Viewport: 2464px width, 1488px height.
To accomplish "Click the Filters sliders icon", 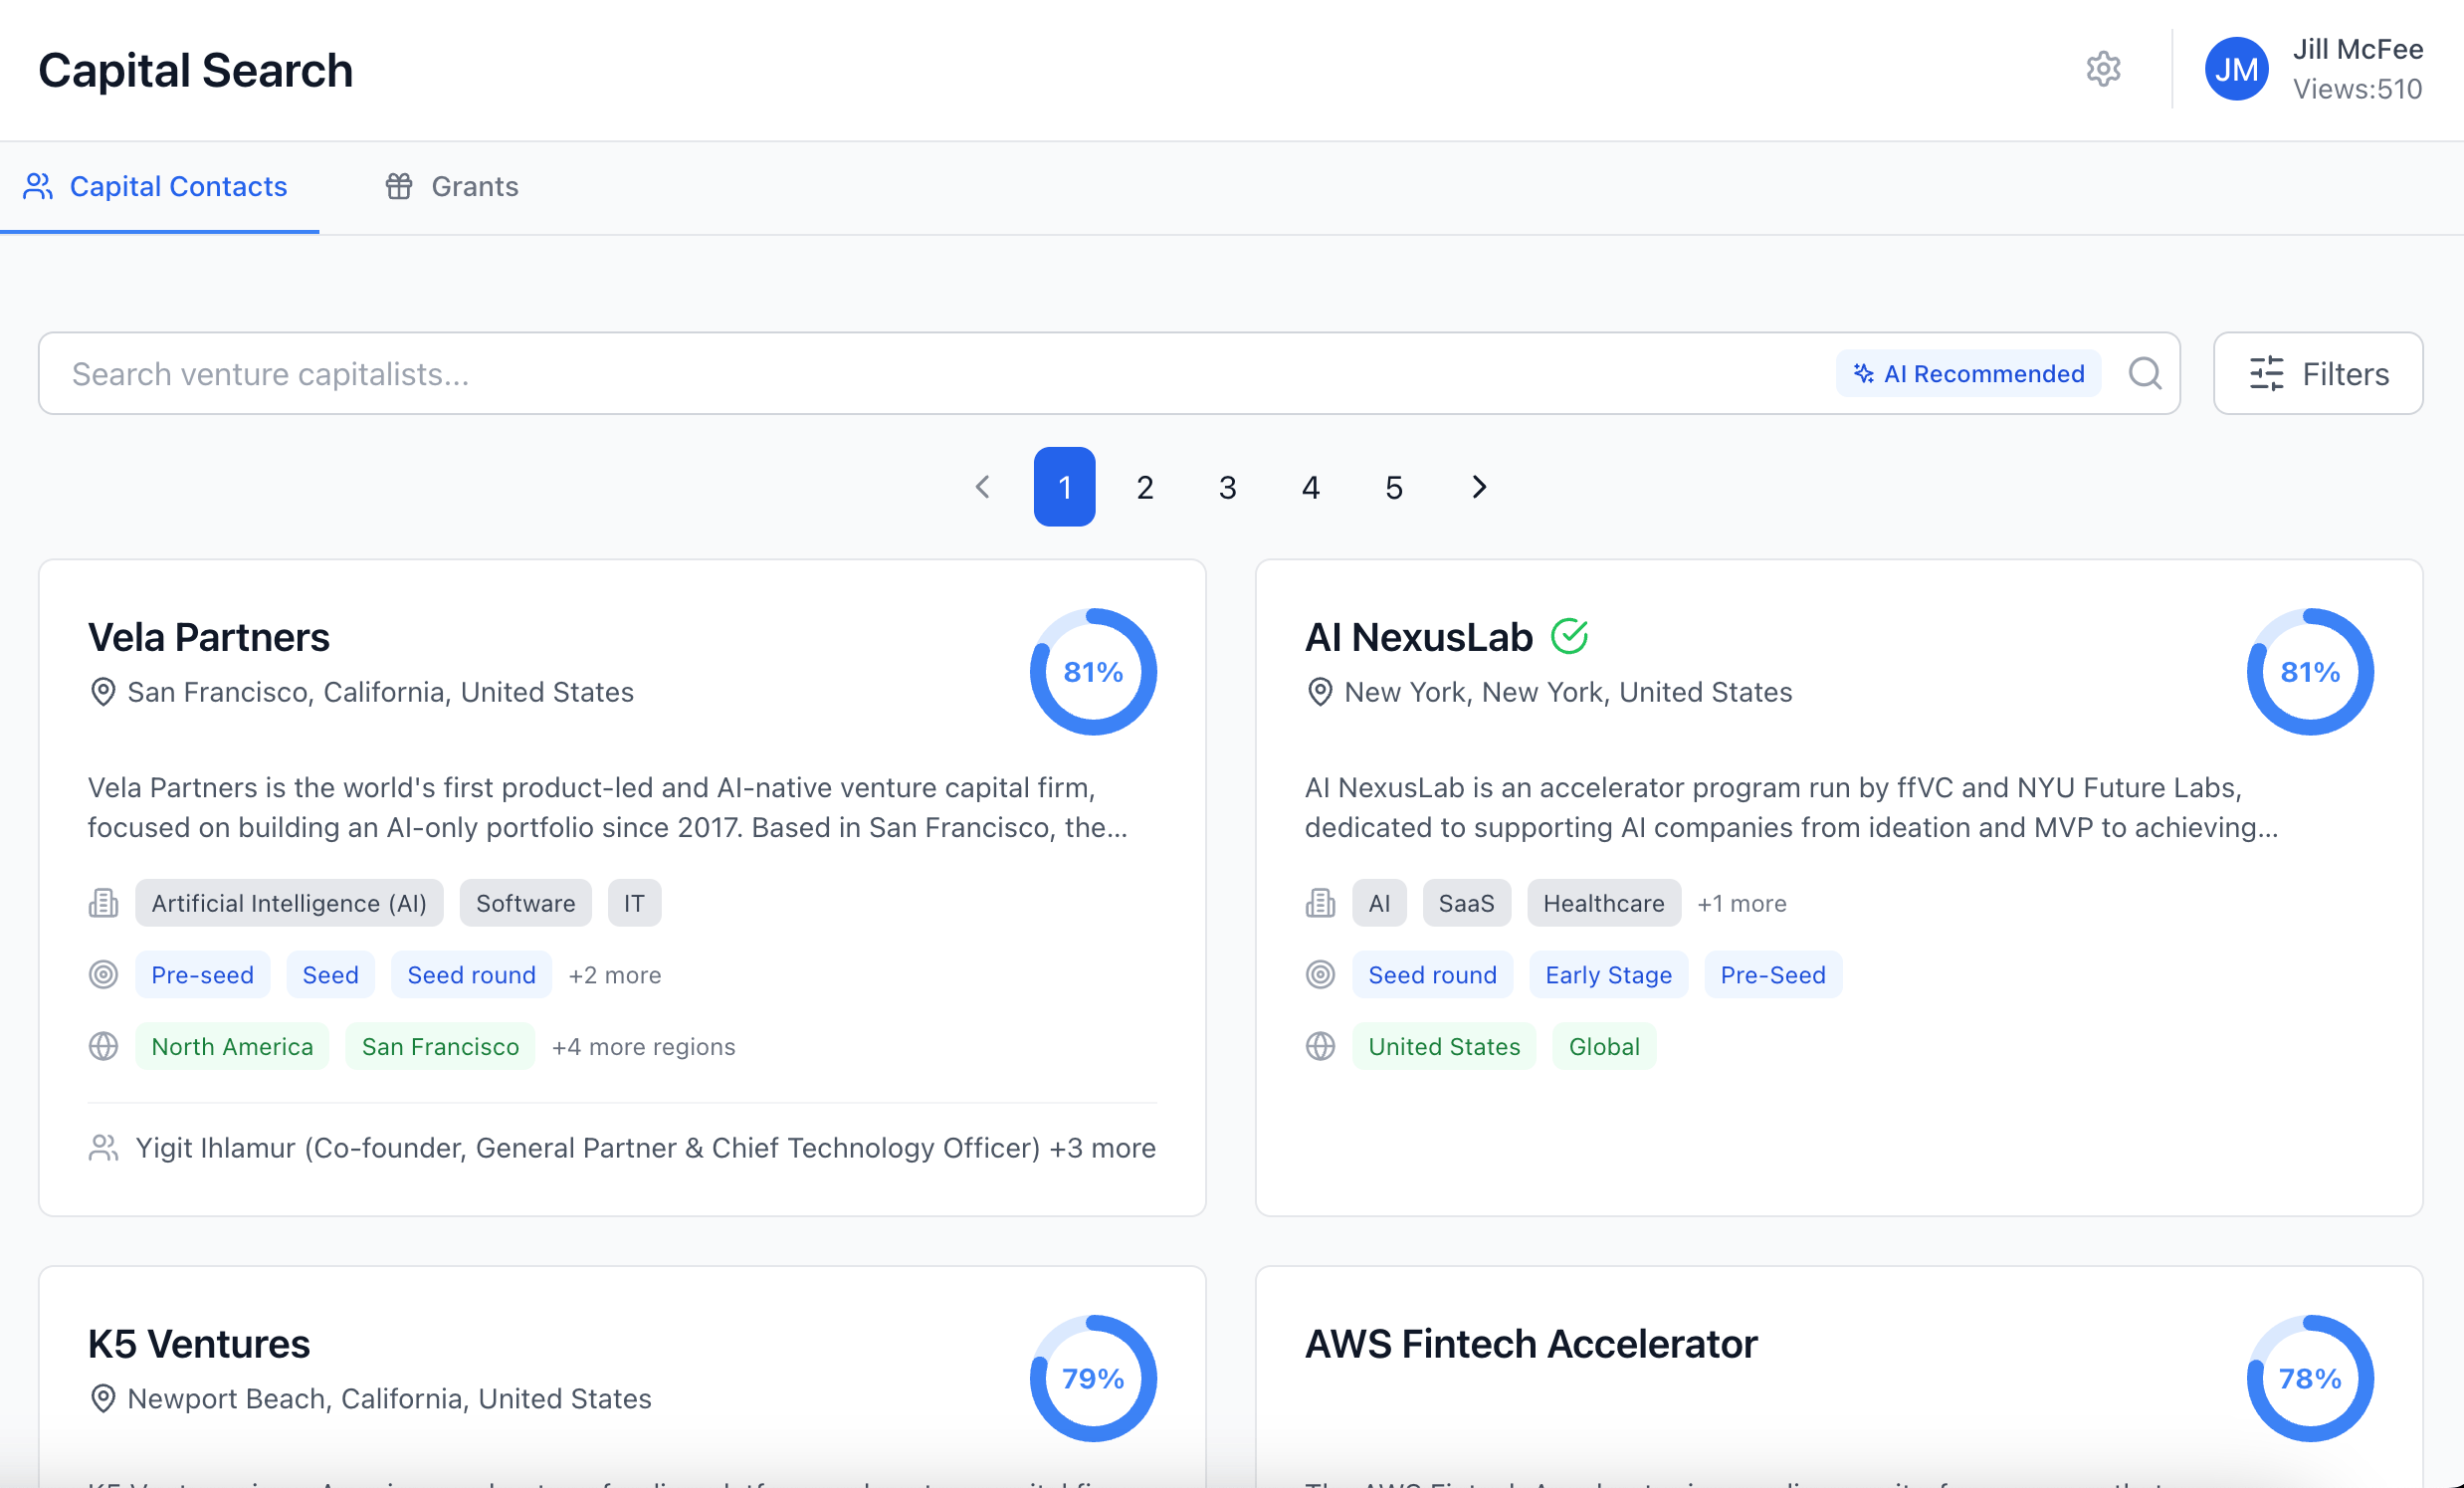I will click(2266, 373).
